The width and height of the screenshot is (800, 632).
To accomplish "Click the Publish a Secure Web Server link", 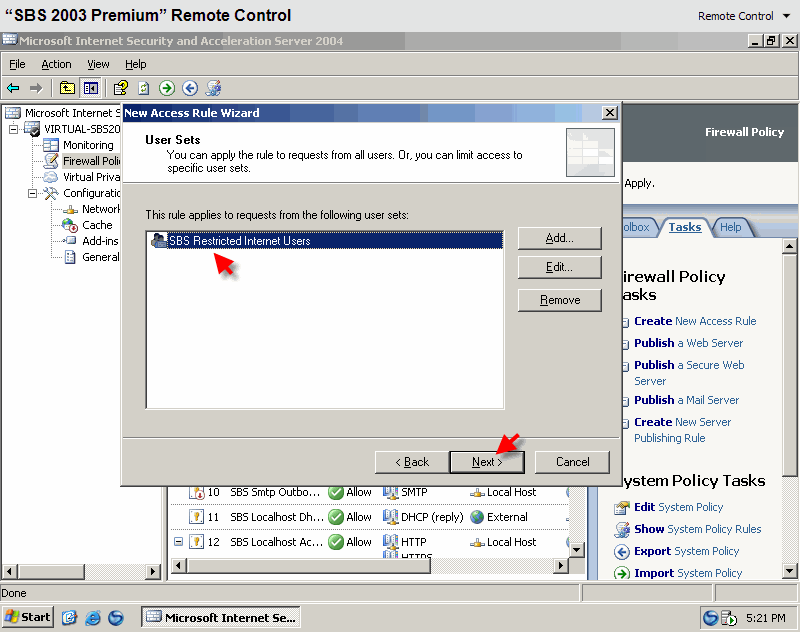I will click(x=689, y=373).
